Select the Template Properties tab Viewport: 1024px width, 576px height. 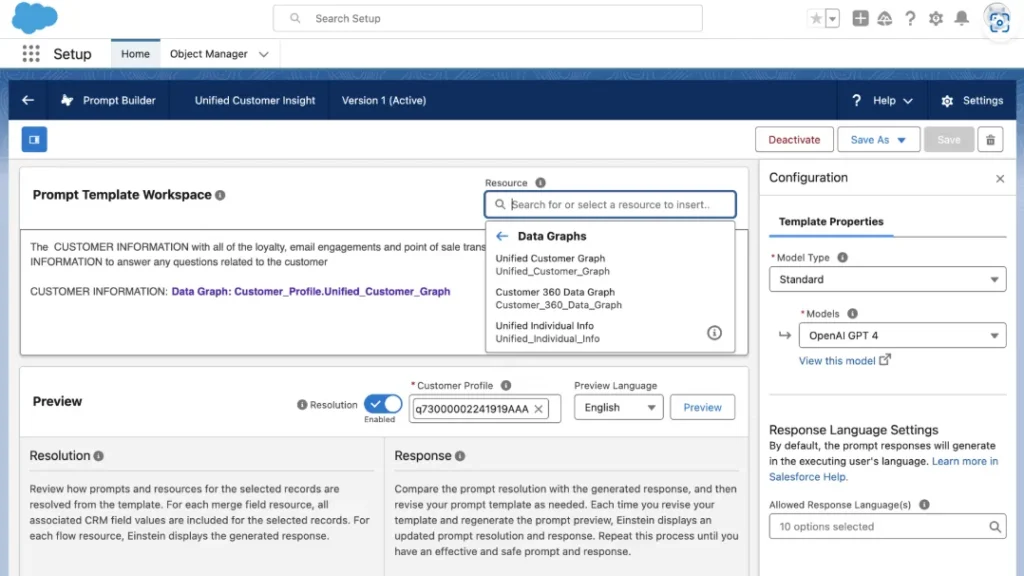(831, 222)
